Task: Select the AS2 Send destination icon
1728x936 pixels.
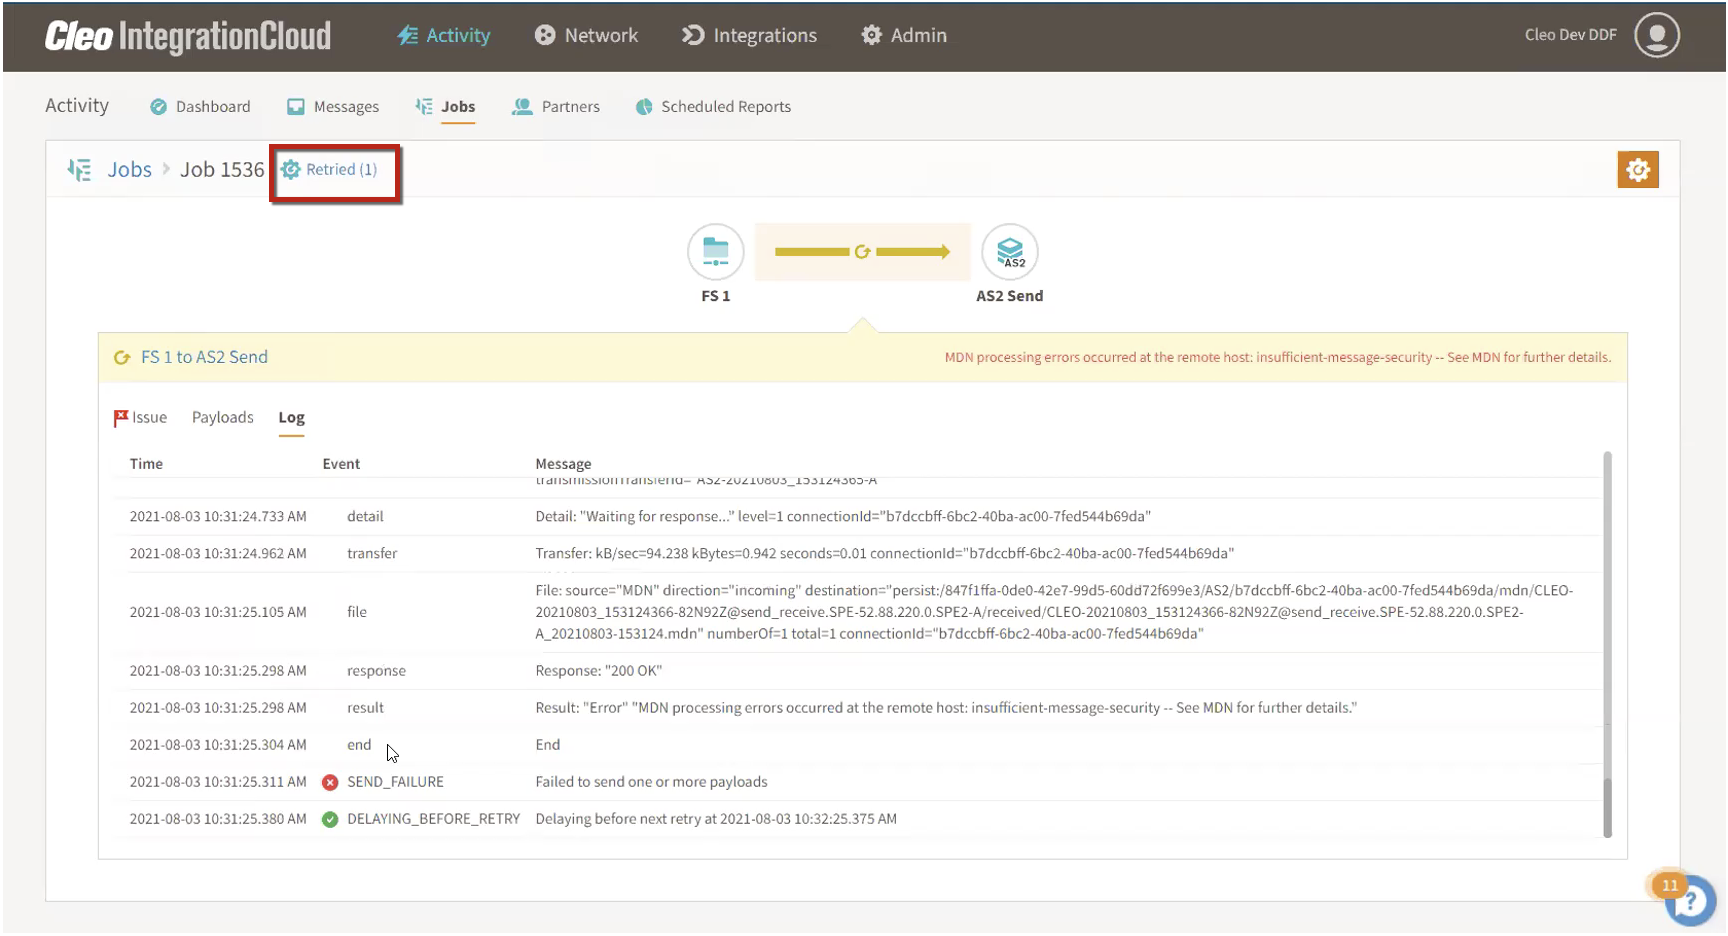Action: click(1010, 252)
